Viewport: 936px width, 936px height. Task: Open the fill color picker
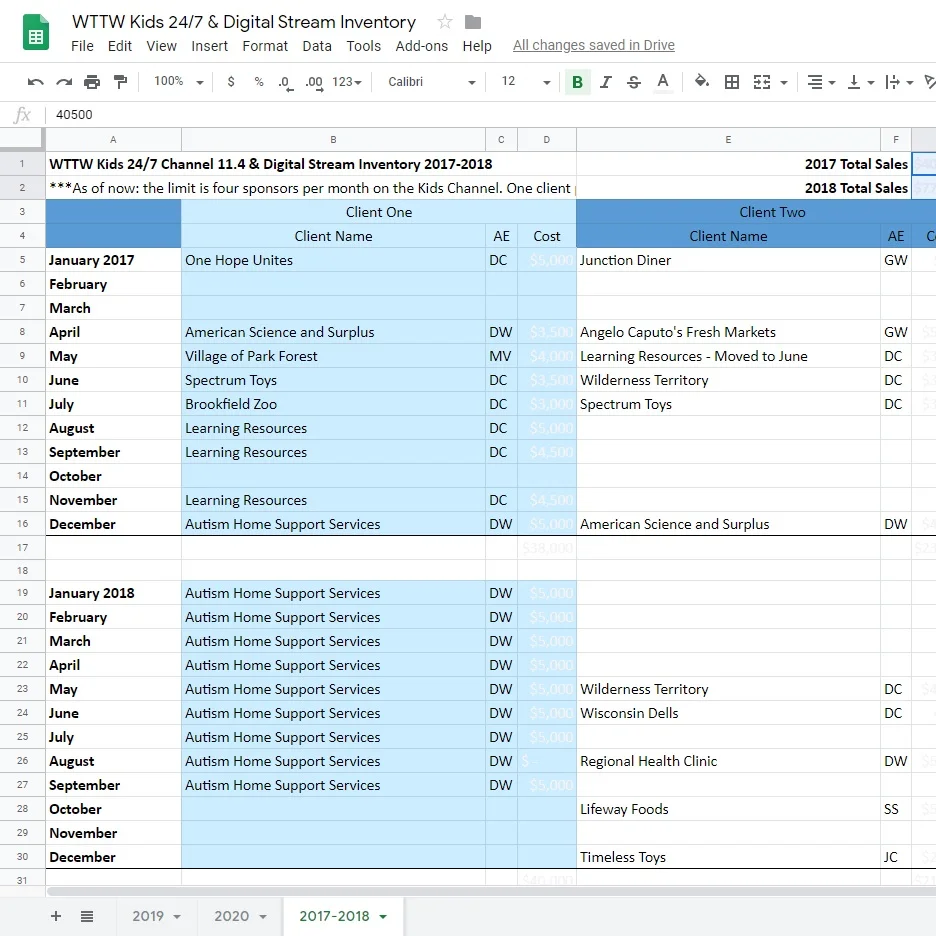(701, 81)
